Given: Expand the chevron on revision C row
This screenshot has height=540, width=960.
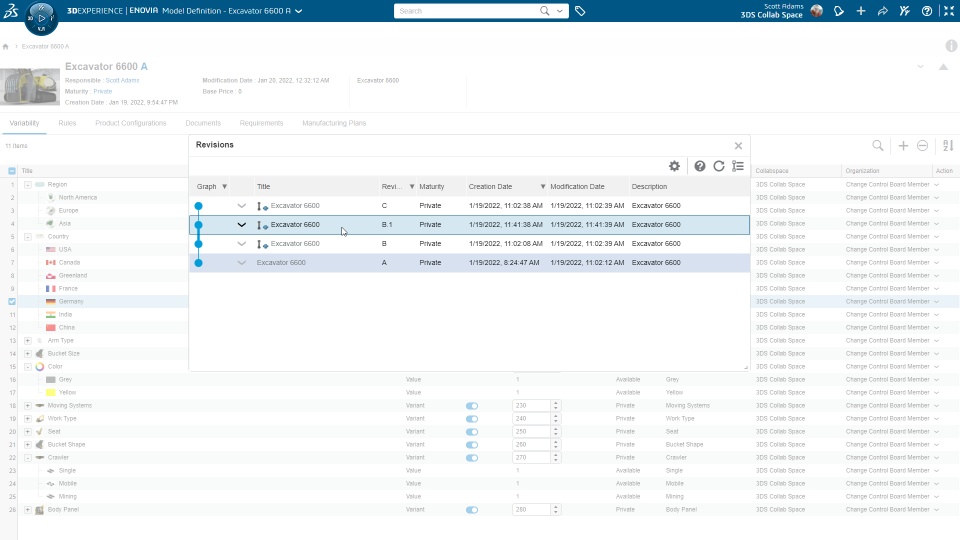Looking at the screenshot, I should [241, 206].
